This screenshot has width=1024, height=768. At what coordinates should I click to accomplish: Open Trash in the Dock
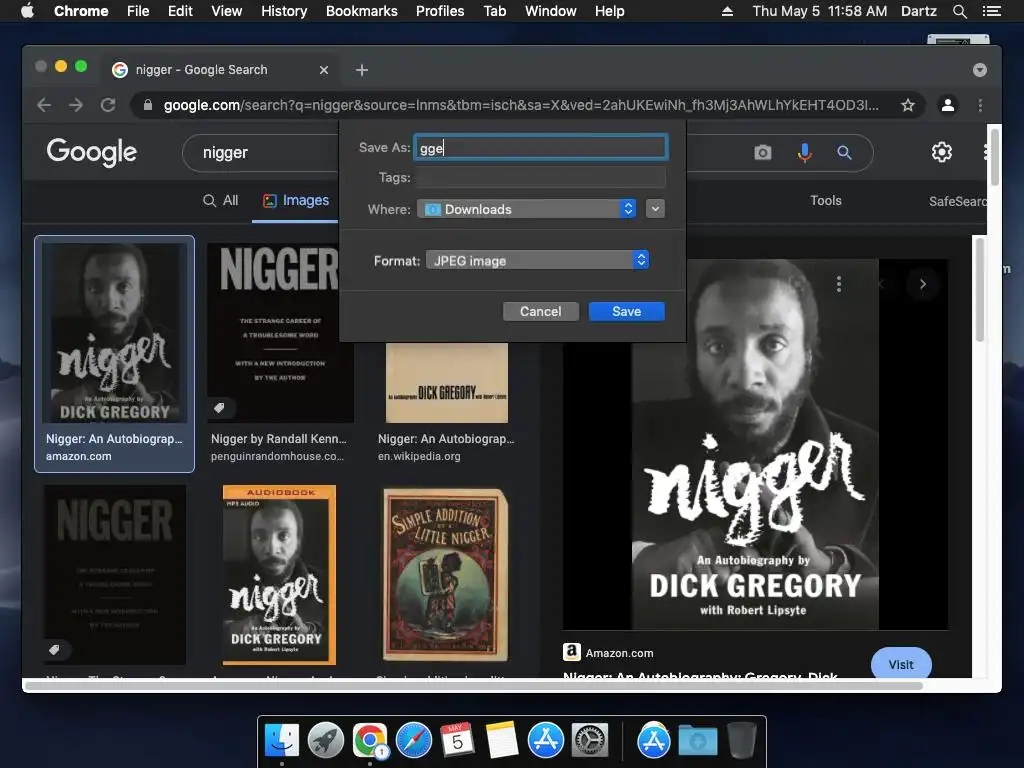click(x=741, y=741)
